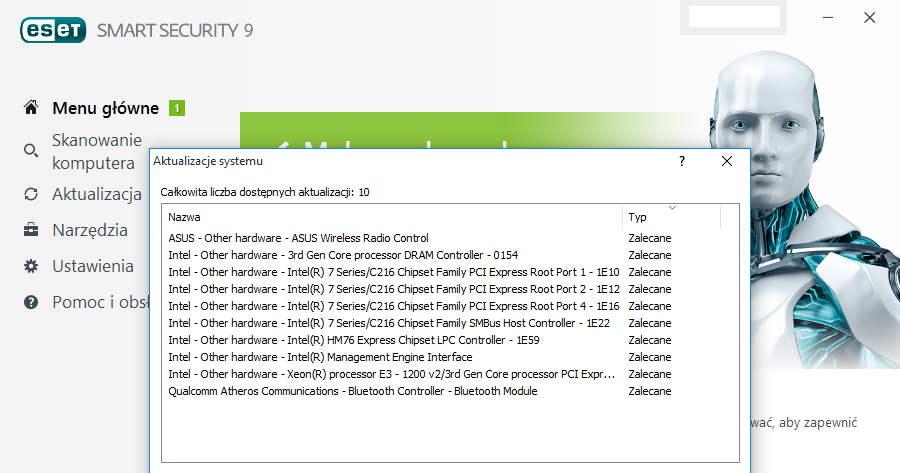
Task: Sort the list by Typ column header
Action: point(672,217)
